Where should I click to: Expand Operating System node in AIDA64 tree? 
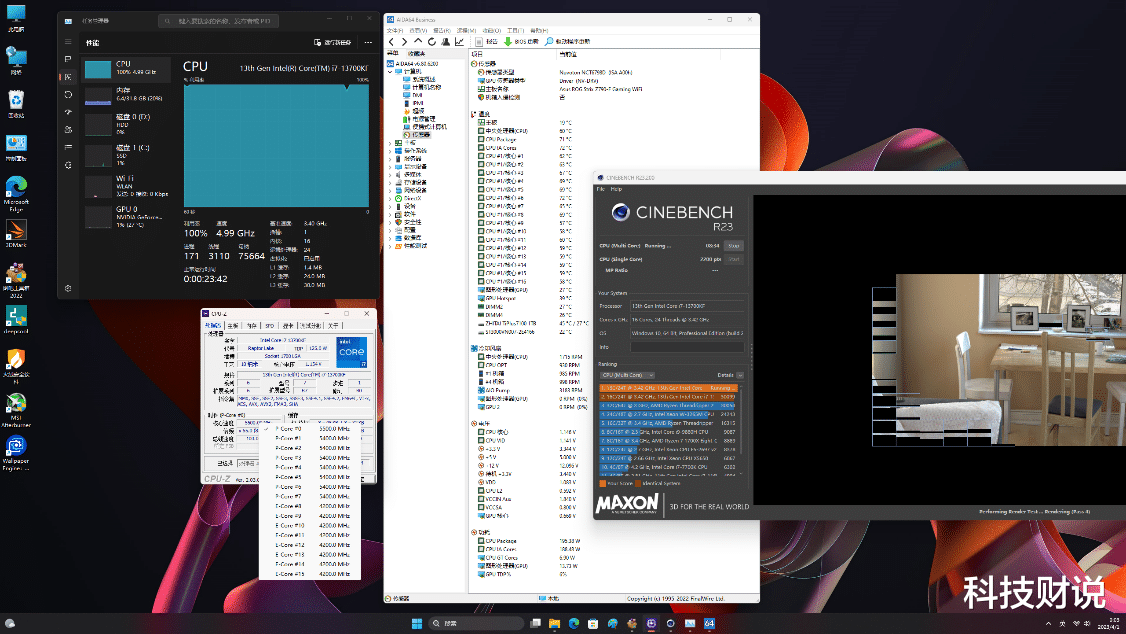pyautogui.click(x=391, y=151)
